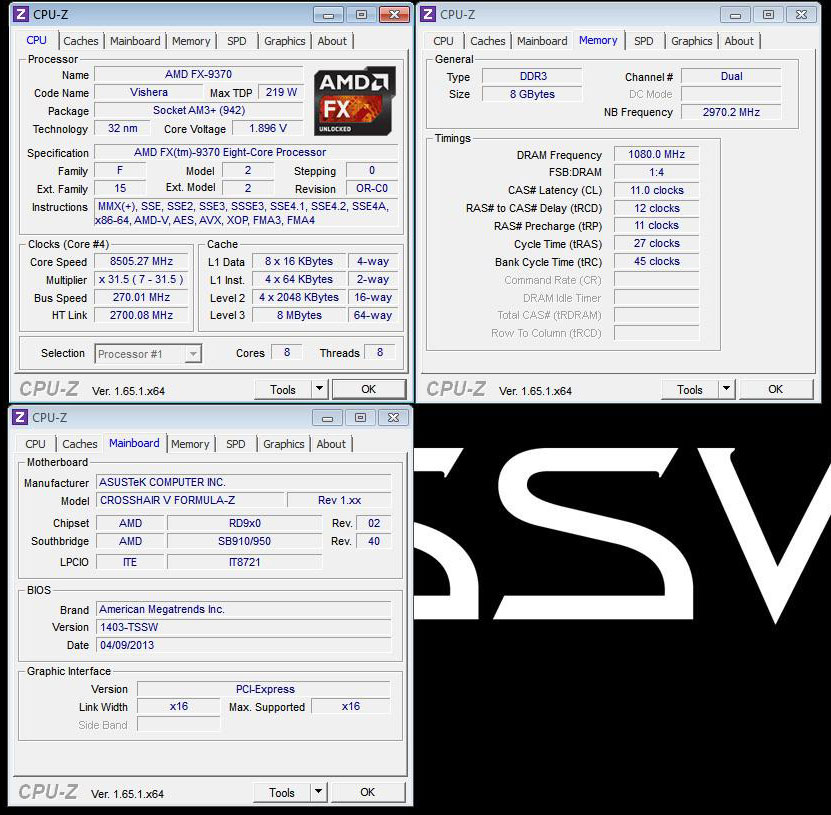The width and height of the screenshot is (831, 815).
Task: Click the ASUSTeK COMPUTER INC. manufacturer field
Action: pos(243,482)
